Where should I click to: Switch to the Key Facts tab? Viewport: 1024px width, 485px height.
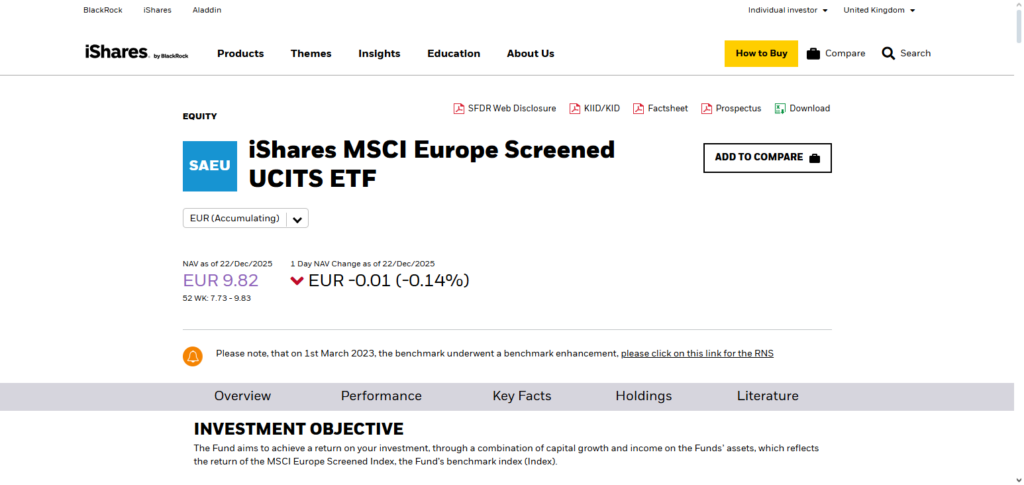(x=522, y=396)
